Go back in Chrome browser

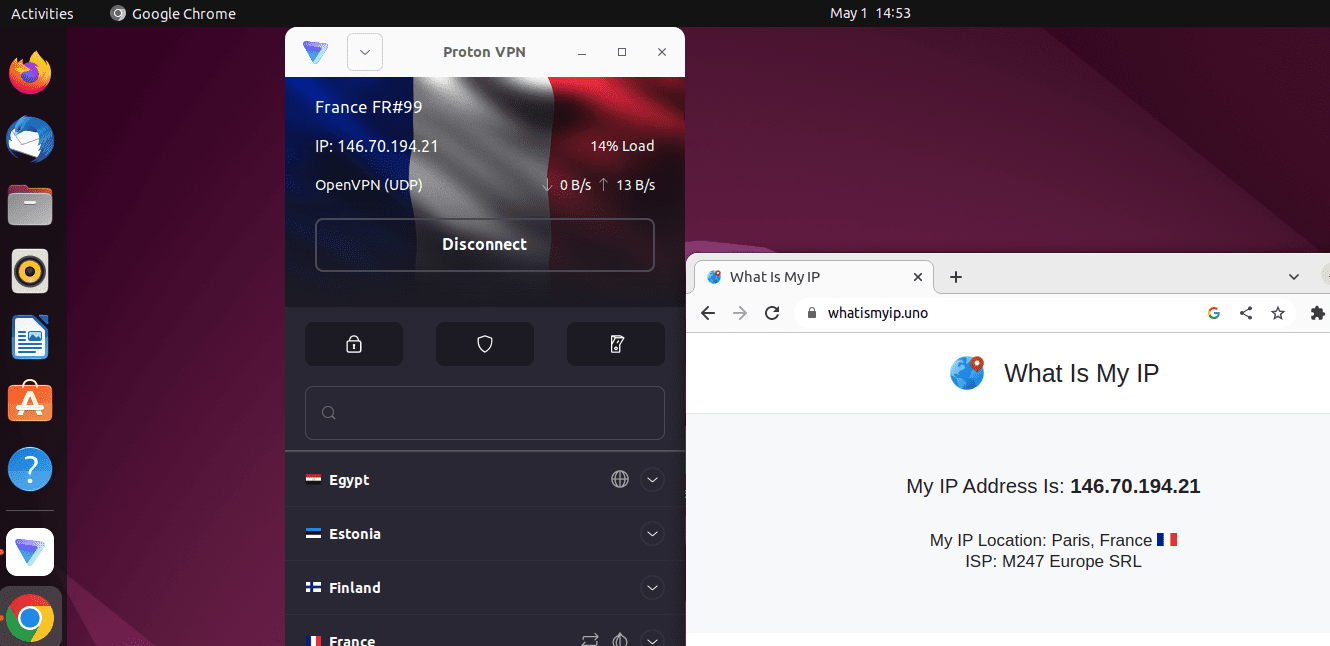708,313
